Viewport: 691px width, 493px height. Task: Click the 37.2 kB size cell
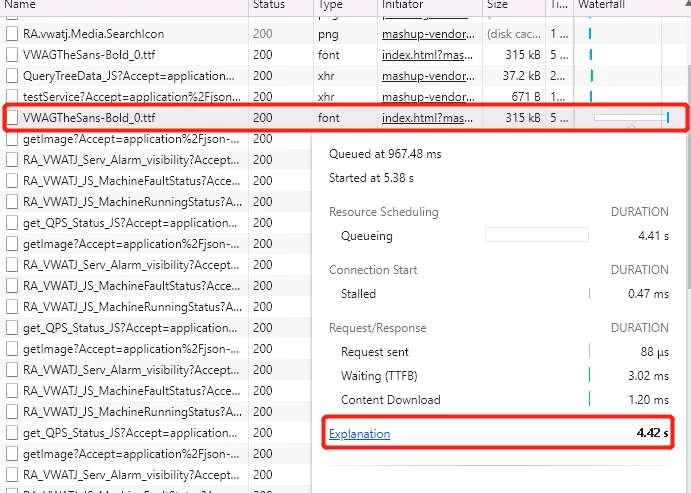pos(521,76)
